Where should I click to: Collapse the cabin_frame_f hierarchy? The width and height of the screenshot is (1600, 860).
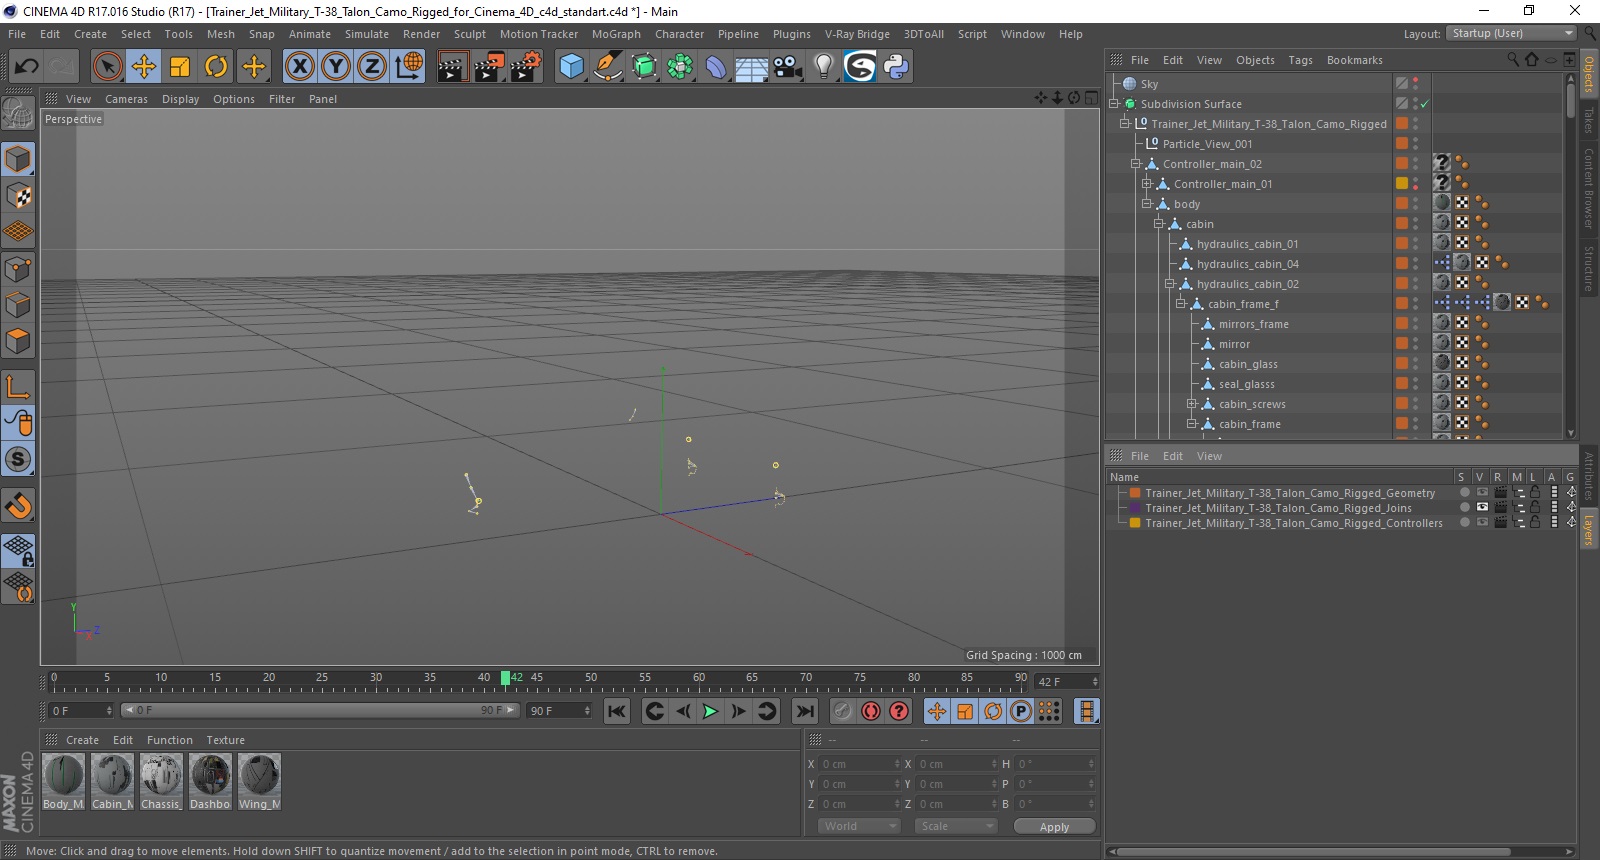1181,304
